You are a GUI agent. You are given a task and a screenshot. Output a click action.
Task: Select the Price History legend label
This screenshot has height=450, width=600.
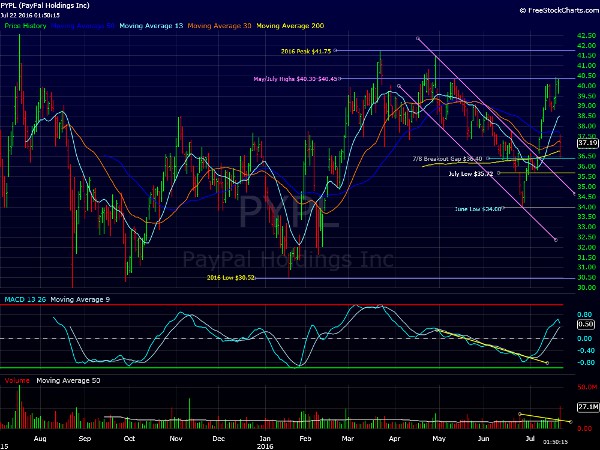(x=25, y=26)
